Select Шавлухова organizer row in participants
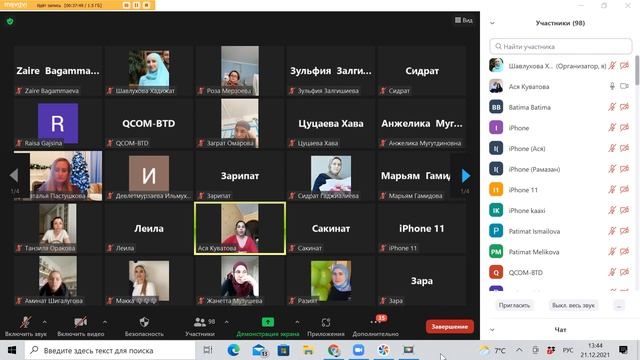This screenshot has height=360, width=640. click(560, 65)
